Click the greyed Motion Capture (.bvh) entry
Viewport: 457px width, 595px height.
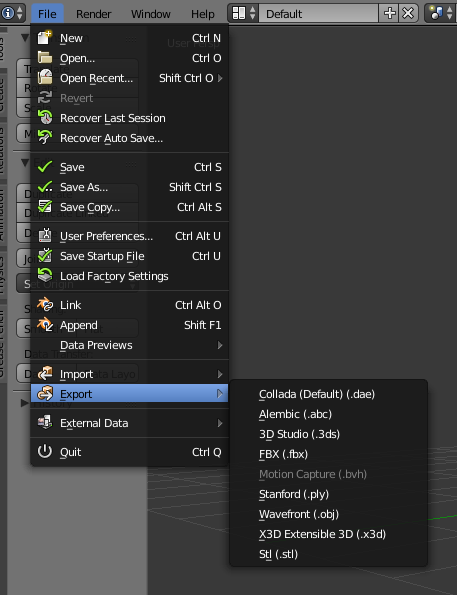[x=328, y=474]
